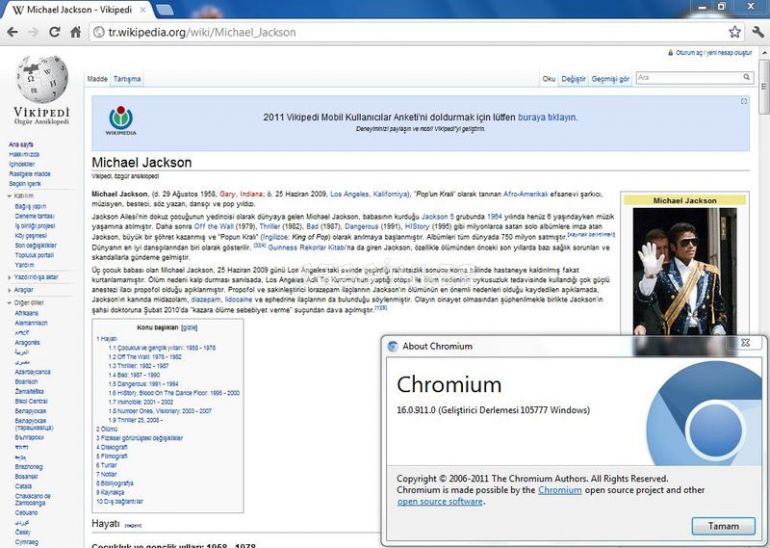This screenshot has height=548, width=770.
Task: Open a new tab next to the Michael Jackson tab
Action: [x=164, y=9]
